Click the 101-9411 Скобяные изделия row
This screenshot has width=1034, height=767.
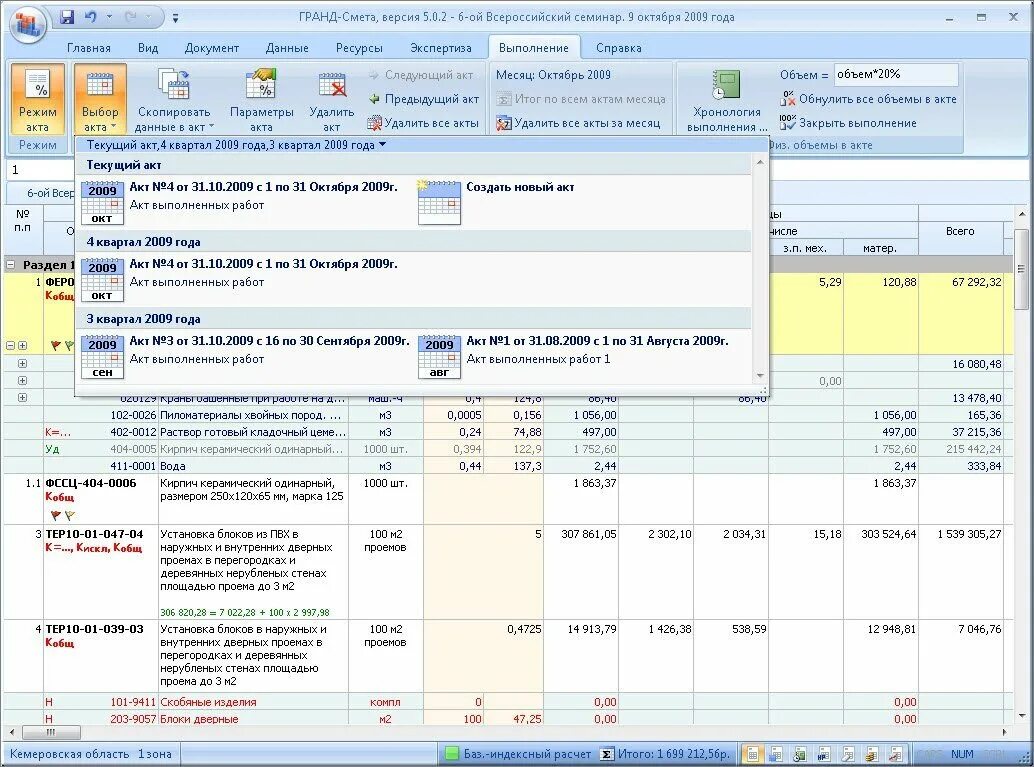pos(508,702)
